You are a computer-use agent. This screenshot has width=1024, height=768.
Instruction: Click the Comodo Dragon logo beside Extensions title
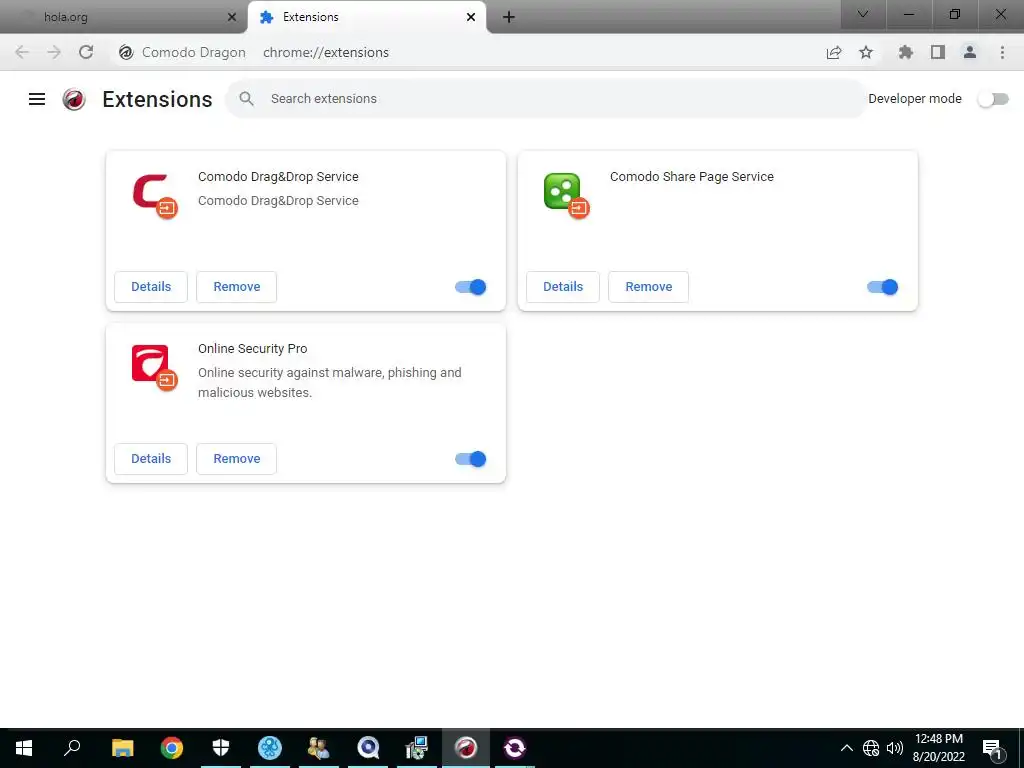coord(74,99)
